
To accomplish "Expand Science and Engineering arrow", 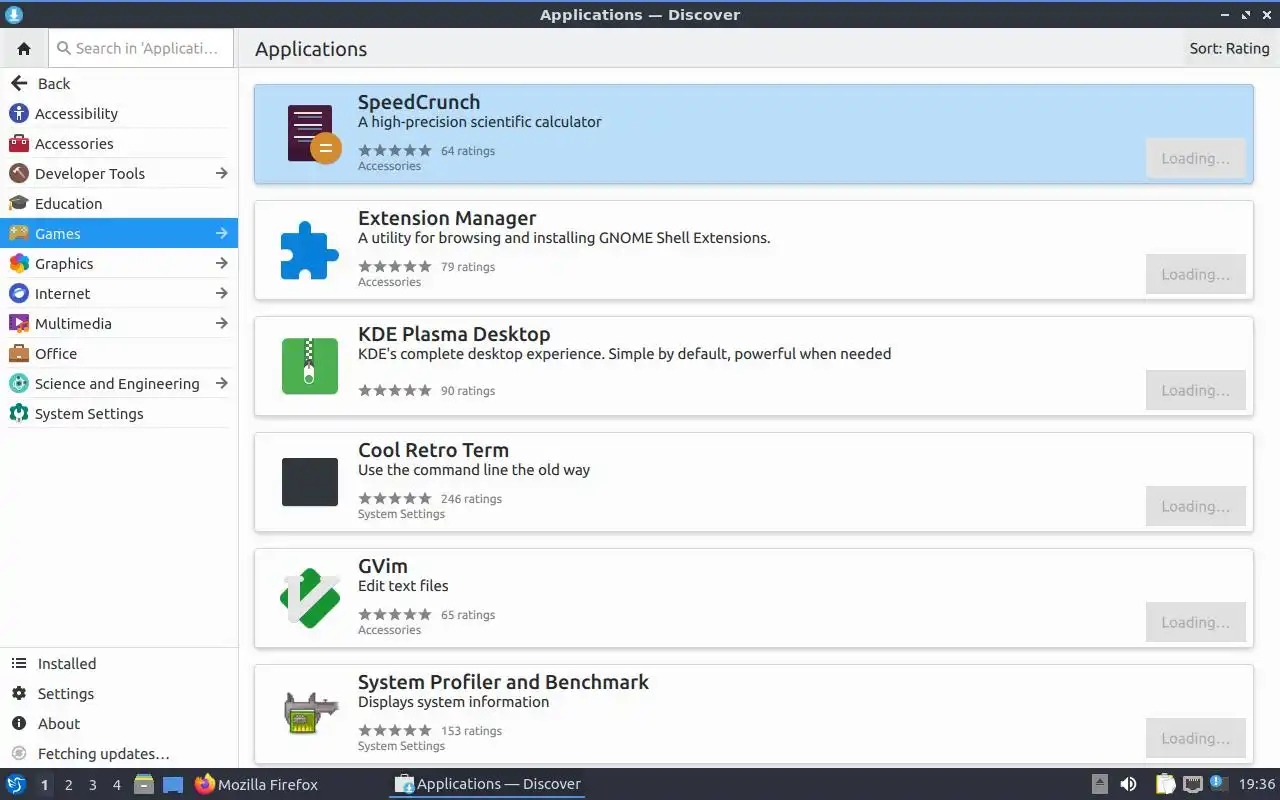I will pyautogui.click(x=222, y=384).
